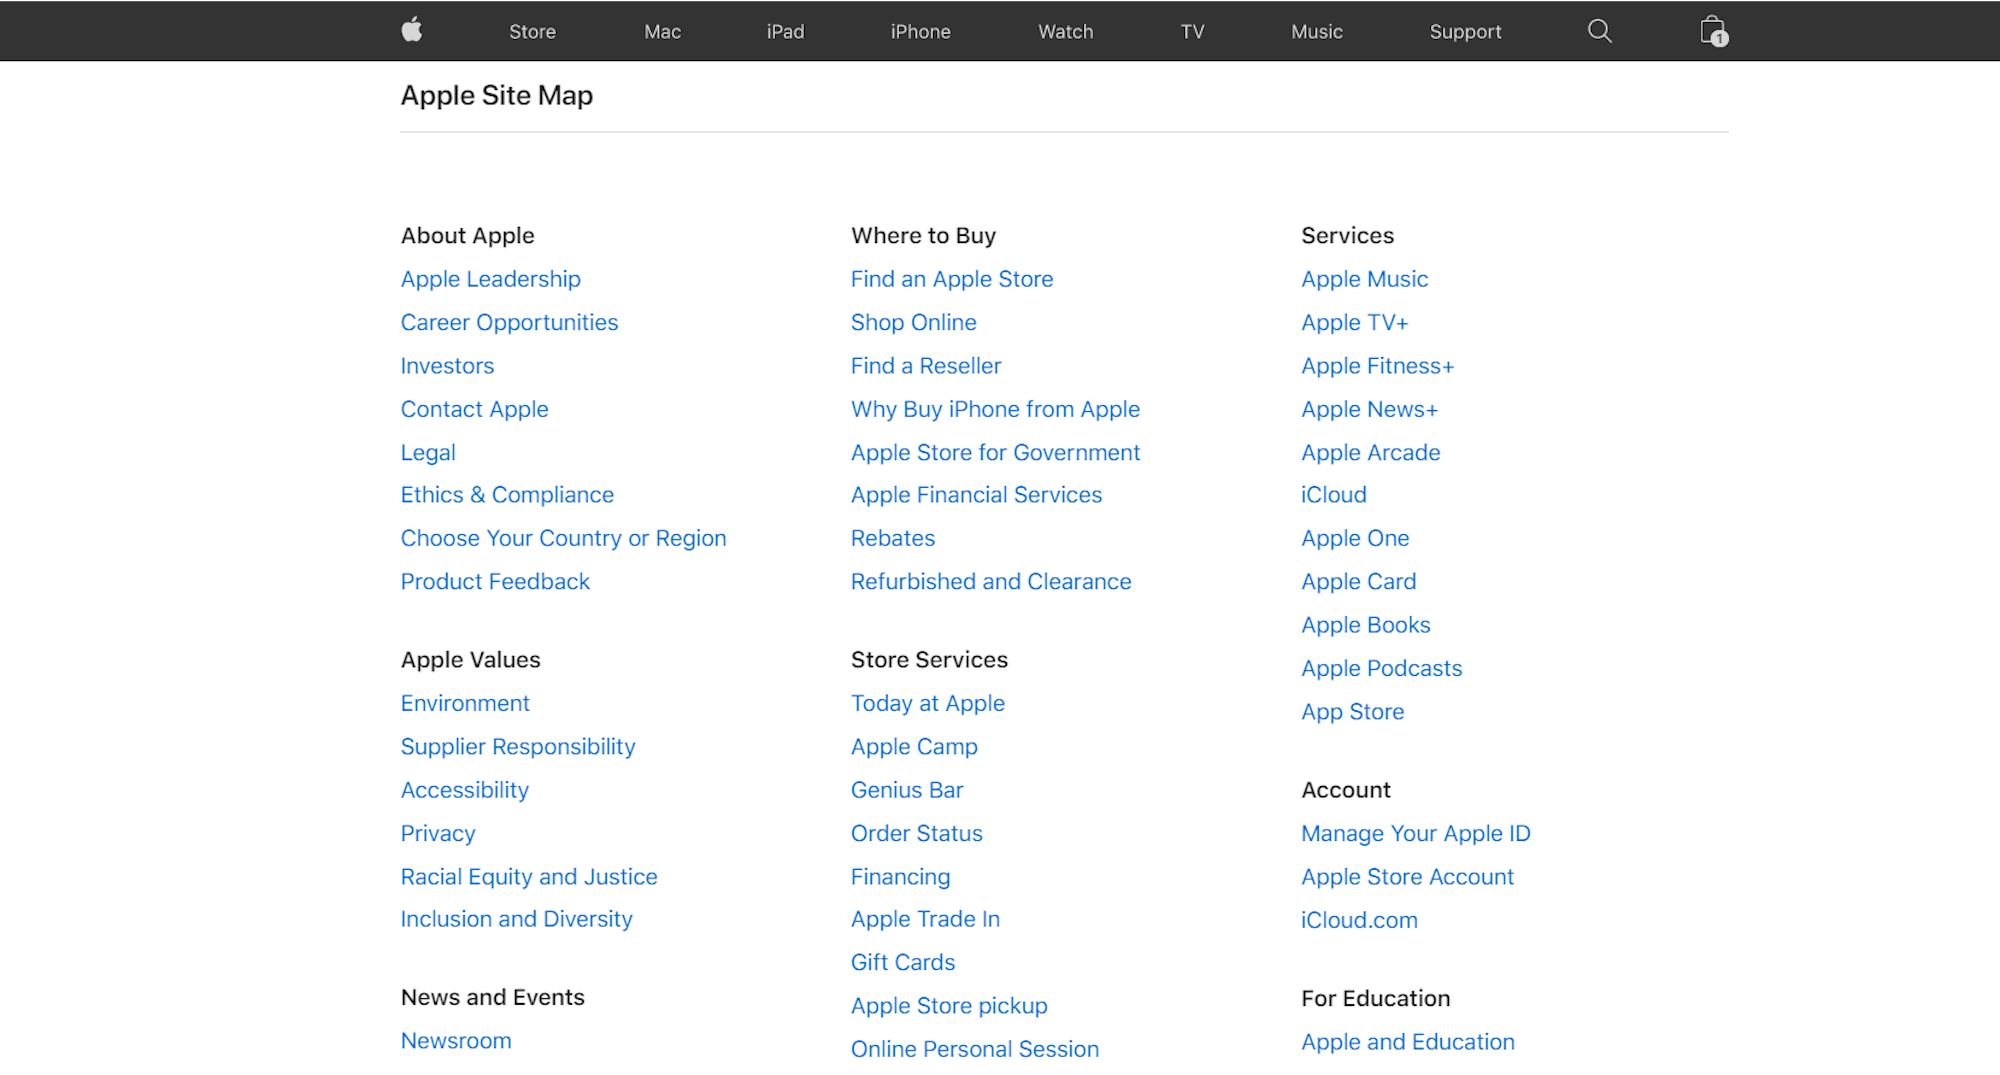This screenshot has width=2000, height=1075.
Task: Select iPad in the top navigation
Action: [785, 31]
